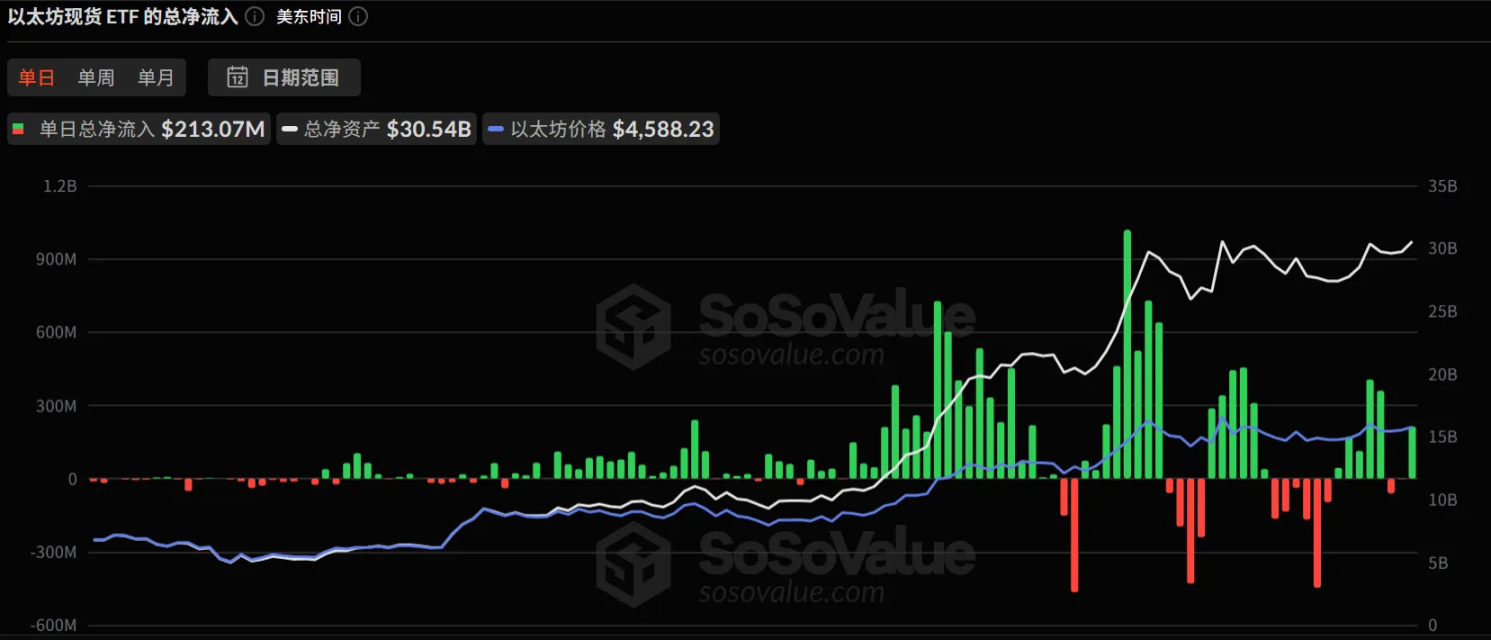
Task: Click the green-red icon beside 单日总净流入
Action: point(18,129)
